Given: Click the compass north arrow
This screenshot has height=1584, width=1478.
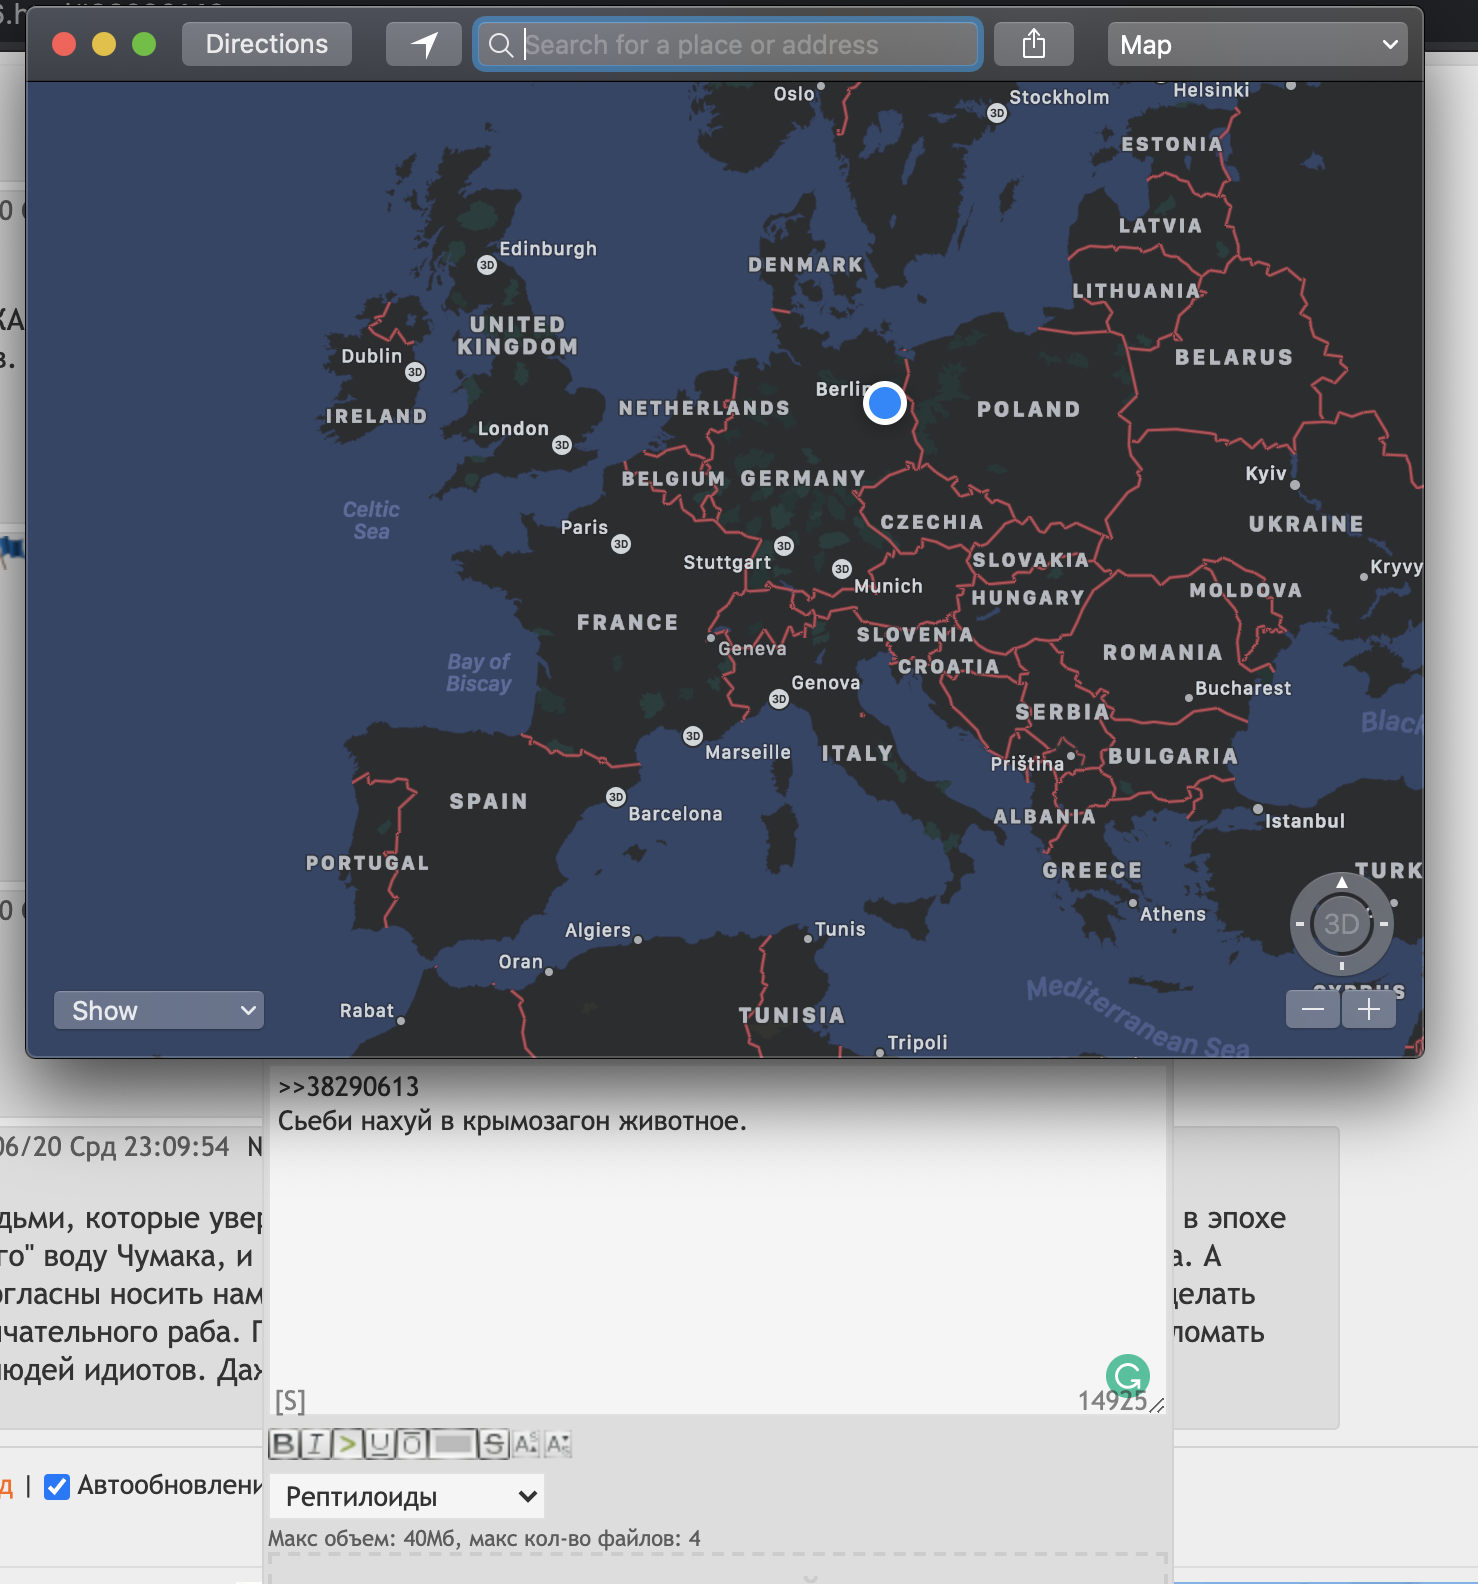Looking at the screenshot, I should (x=1342, y=882).
